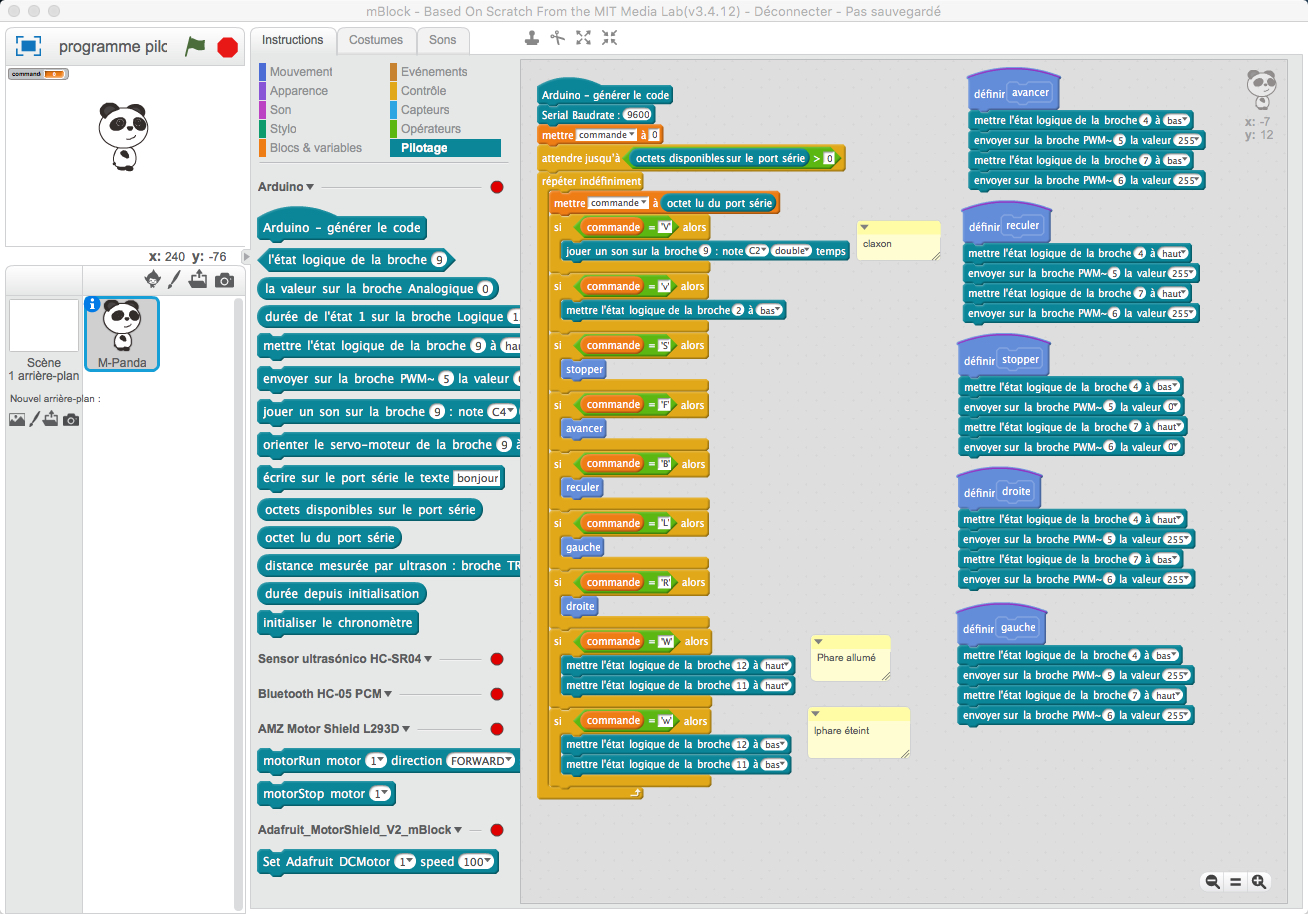Open the Son block category
Viewport: 1308px width, 914px height.
[281, 110]
